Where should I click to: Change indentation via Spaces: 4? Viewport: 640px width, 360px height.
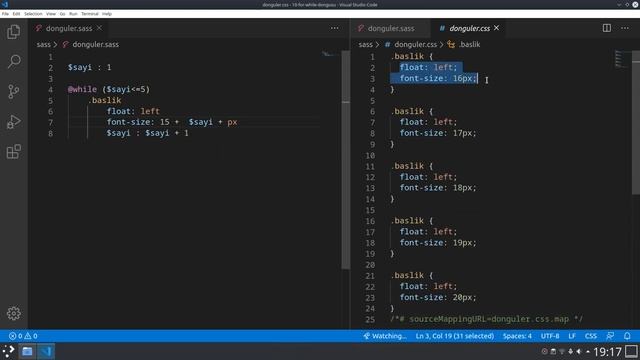[x=517, y=336]
